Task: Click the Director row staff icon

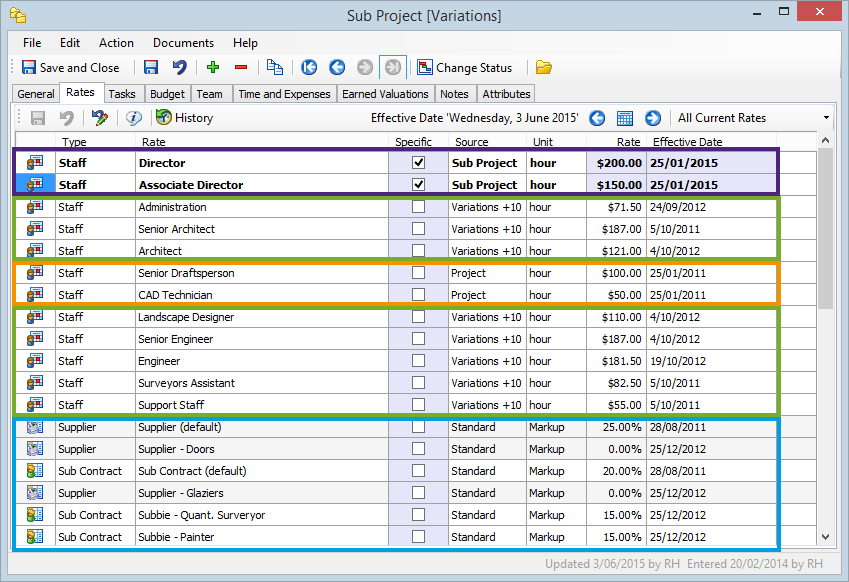Action: [x=35, y=162]
